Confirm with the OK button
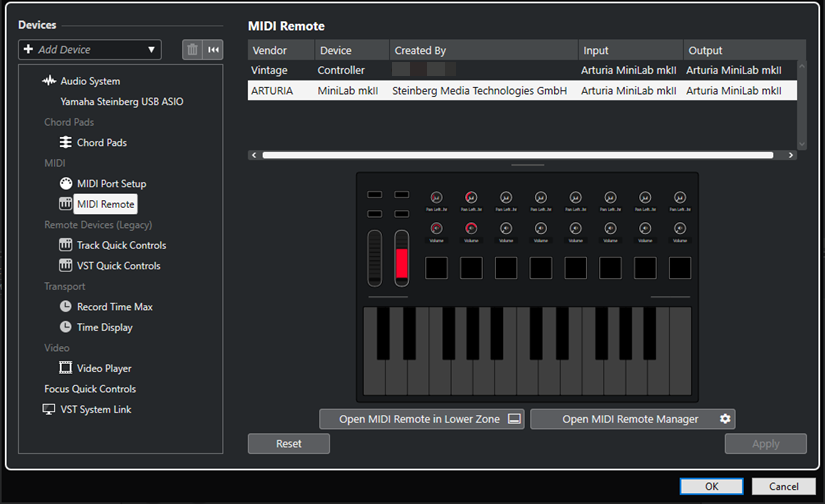Screen dimensions: 825x504 pyautogui.click(x=711, y=486)
